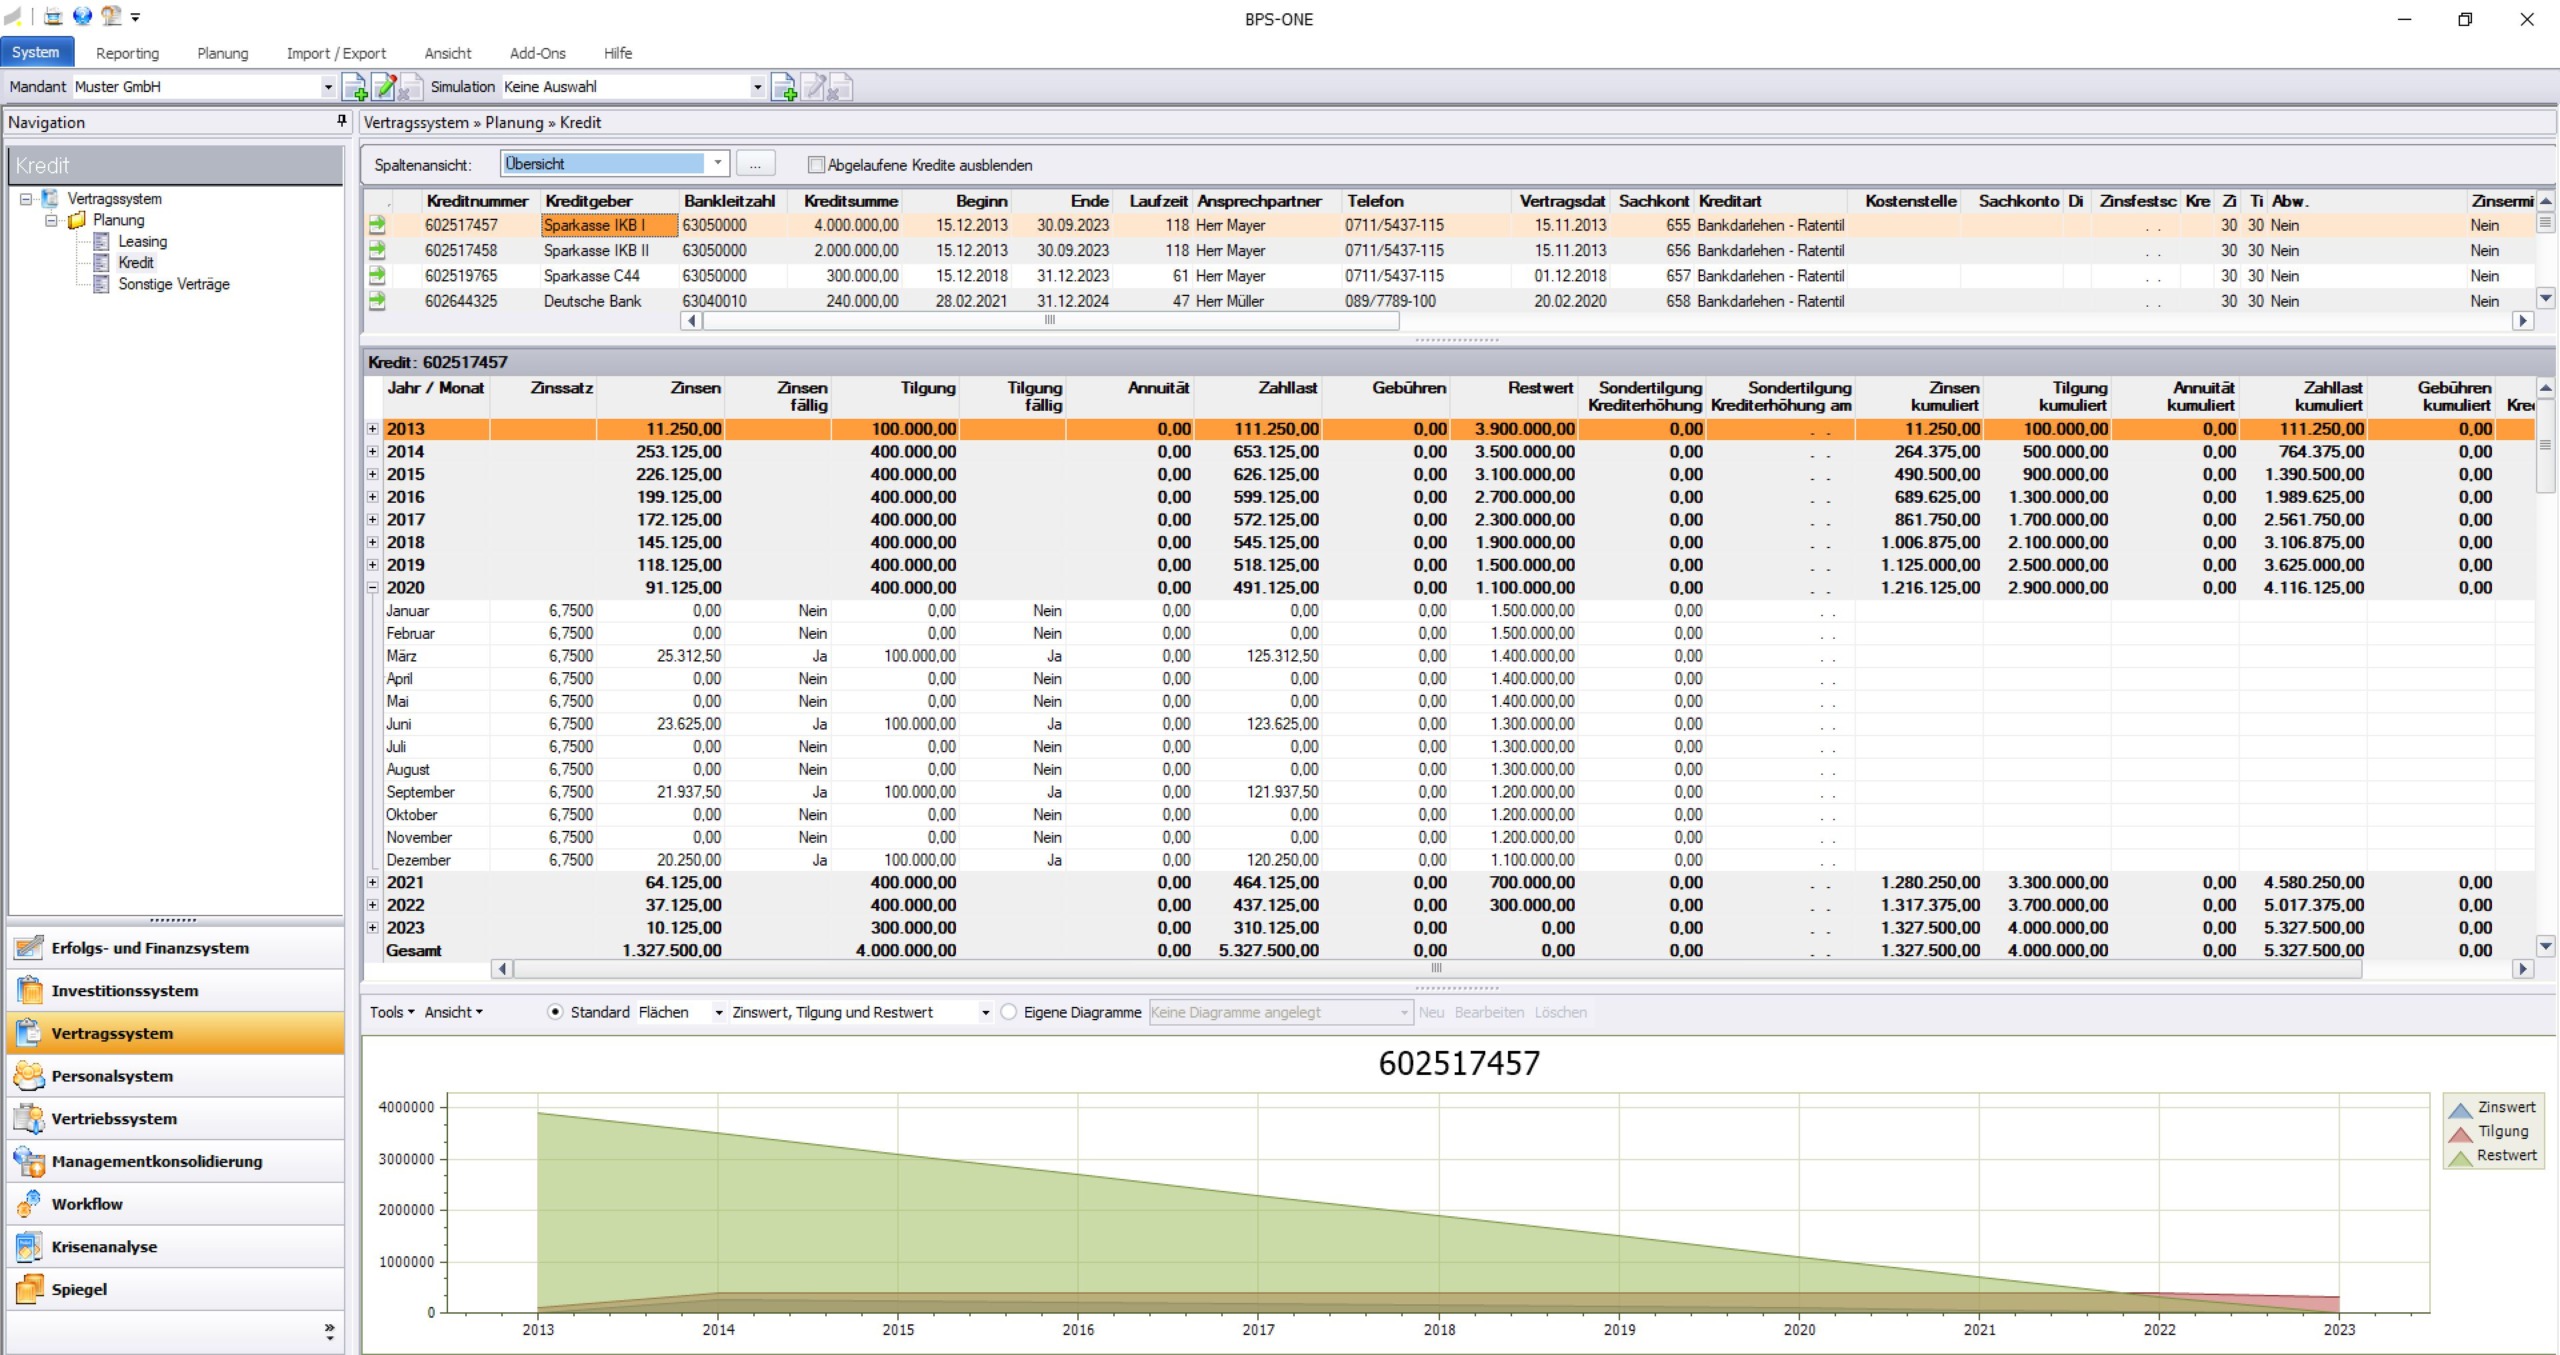This screenshot has width=2560, height=1355.
Task: Open the Add-Ons menu
Action: coord(537,53)
